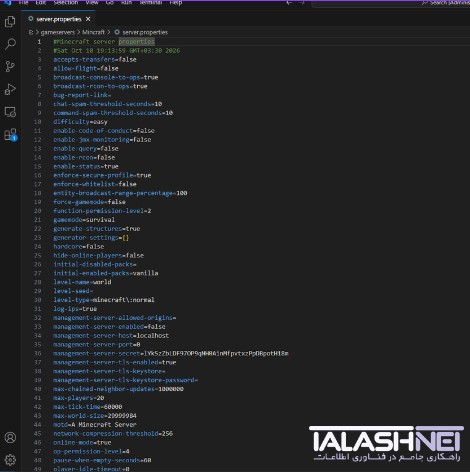Click the navigate back arrow in title bar
Screen dimensions: 470x472
pyautogui.click(x=289, y=2)
